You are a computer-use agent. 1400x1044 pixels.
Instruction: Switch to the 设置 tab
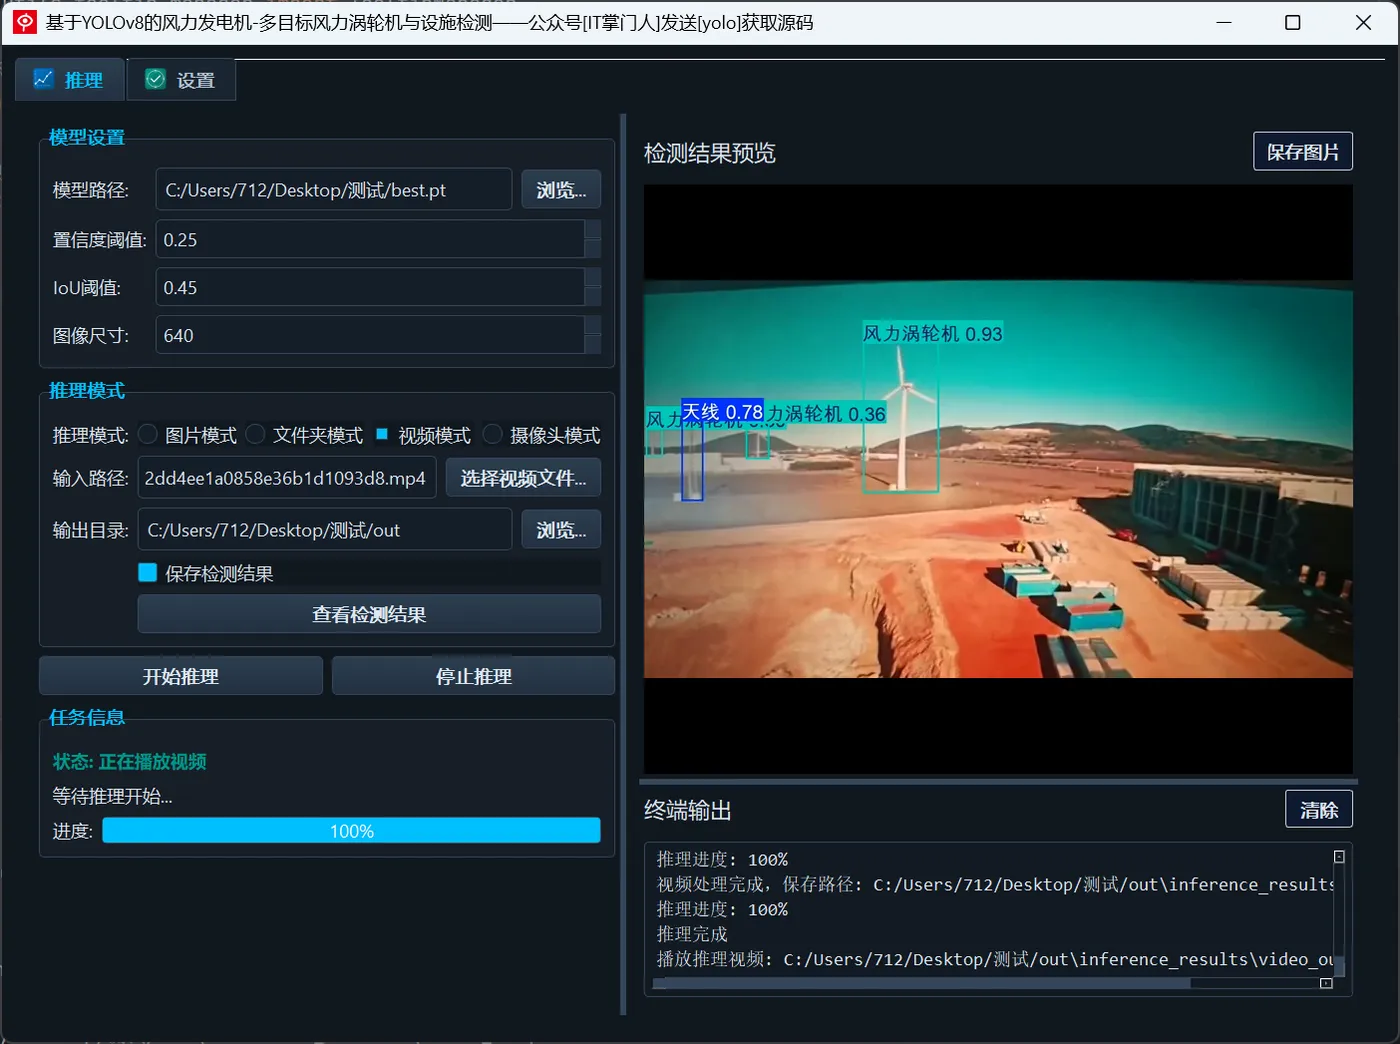tap(181, 80)
